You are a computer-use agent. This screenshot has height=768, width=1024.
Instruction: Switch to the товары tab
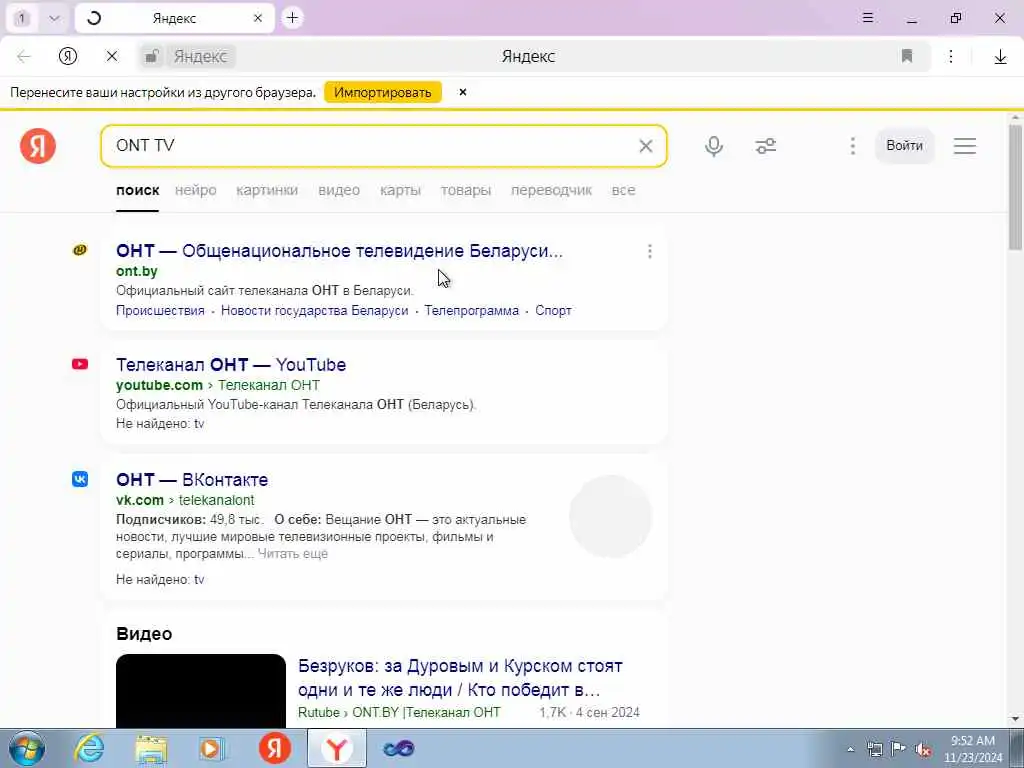click(x=466, y=190)
